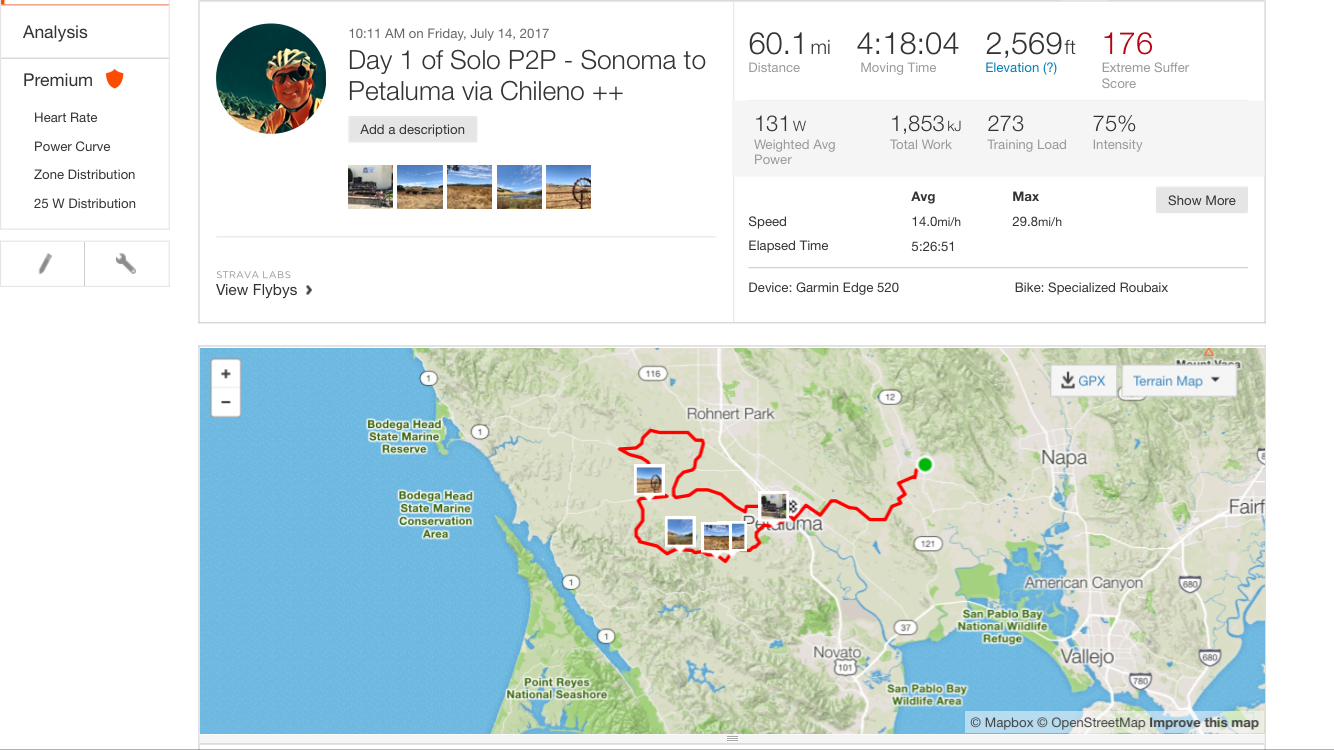Click the wrench tools icon

click(x=126, y=264)
